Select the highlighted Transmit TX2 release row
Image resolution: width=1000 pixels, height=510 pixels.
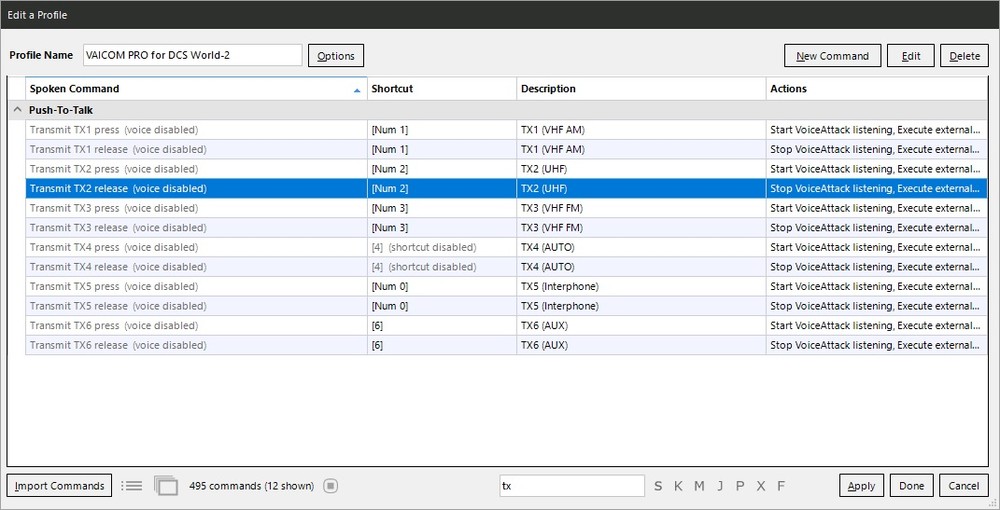coord(506,188)
